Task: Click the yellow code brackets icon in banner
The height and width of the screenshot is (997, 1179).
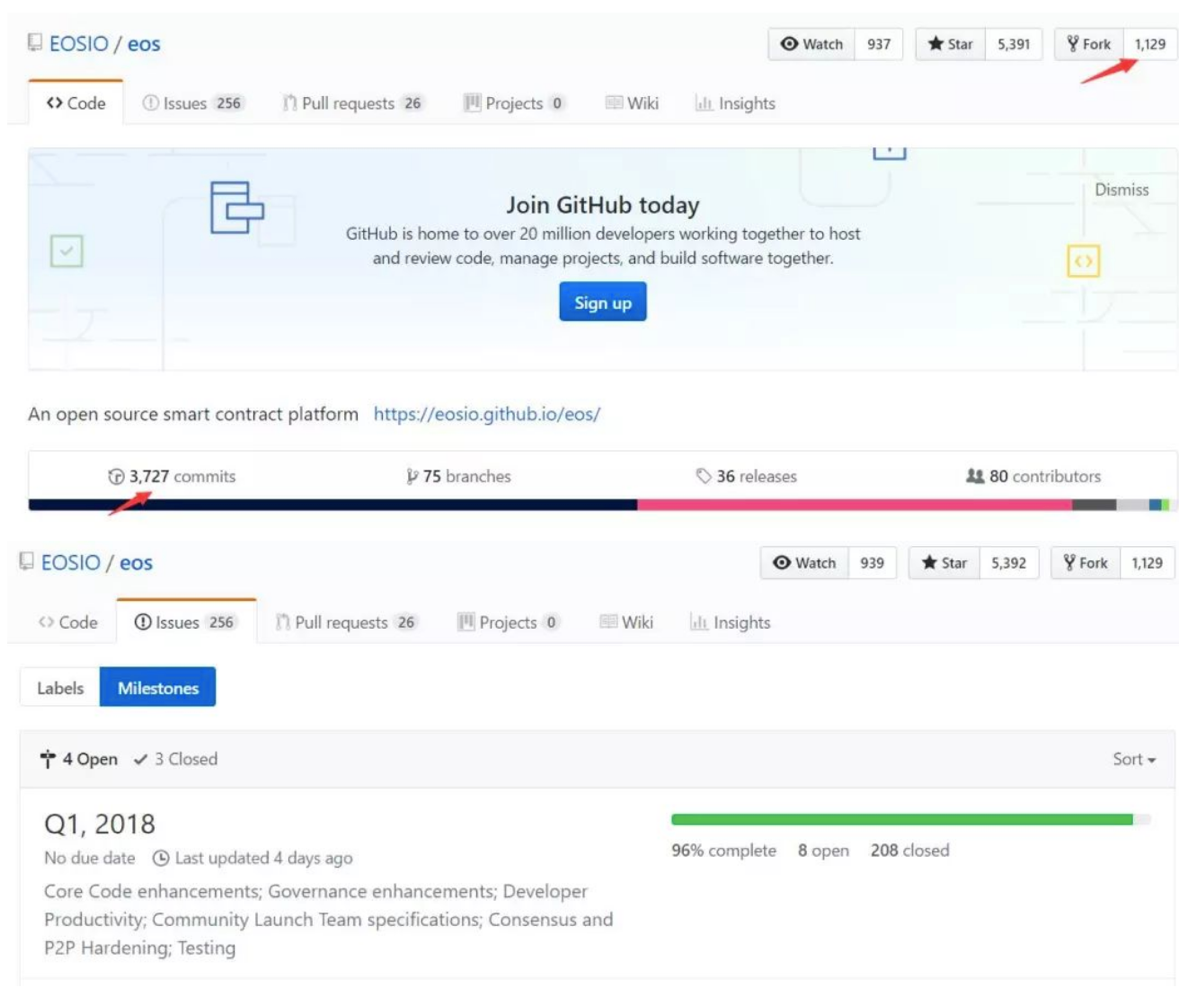Action: coord(1084,261)
